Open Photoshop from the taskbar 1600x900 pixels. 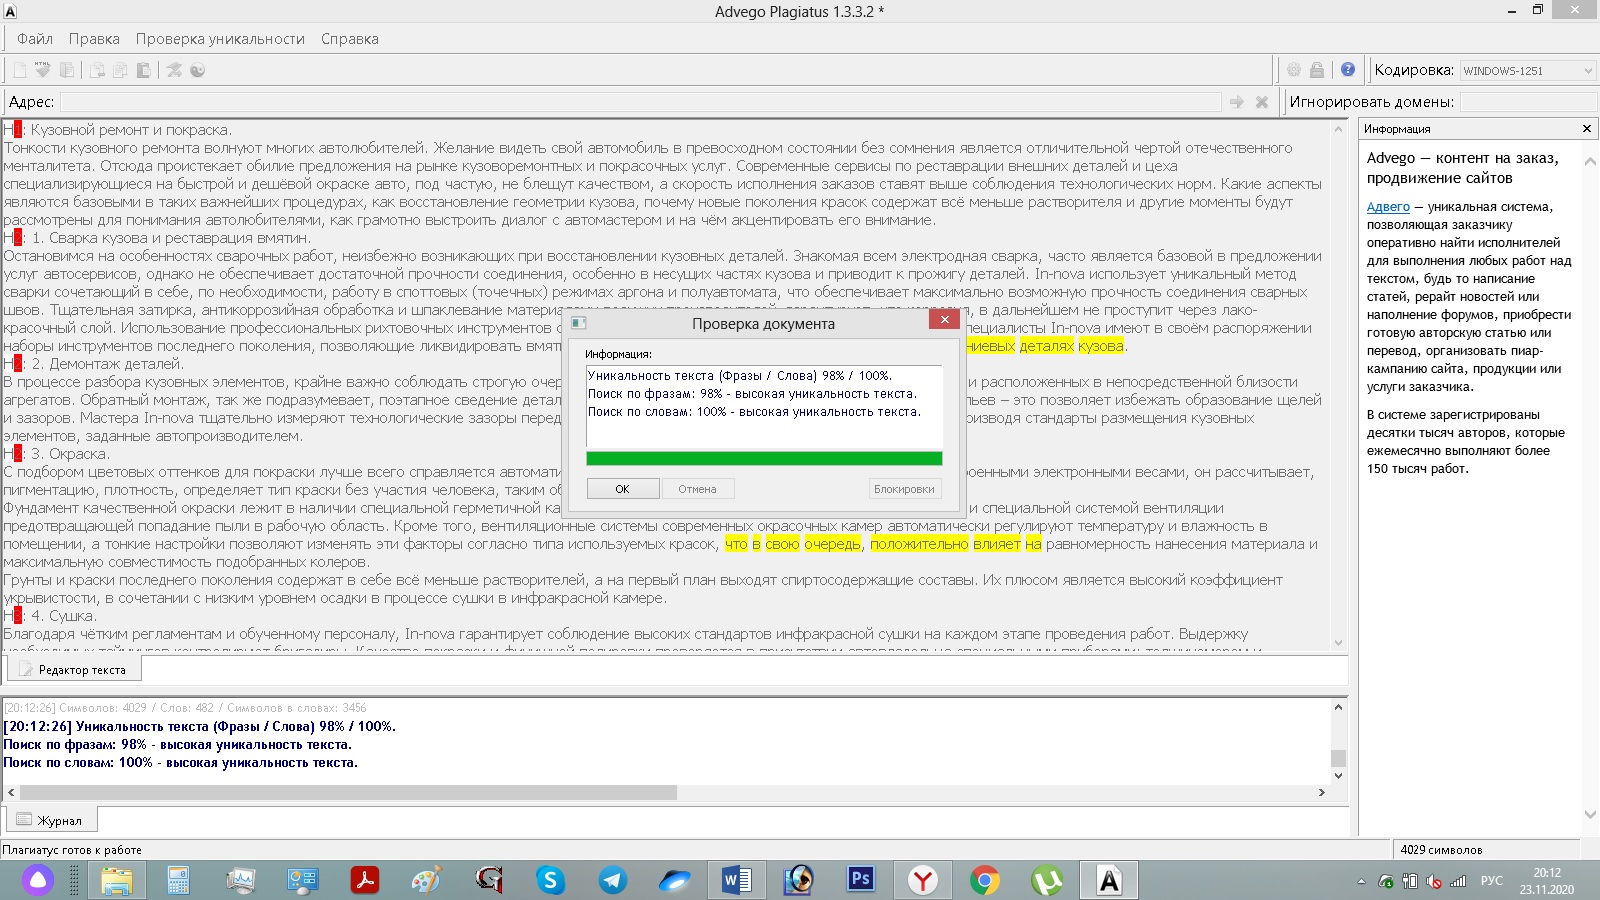pyautogui.click(x=860, y=880)
